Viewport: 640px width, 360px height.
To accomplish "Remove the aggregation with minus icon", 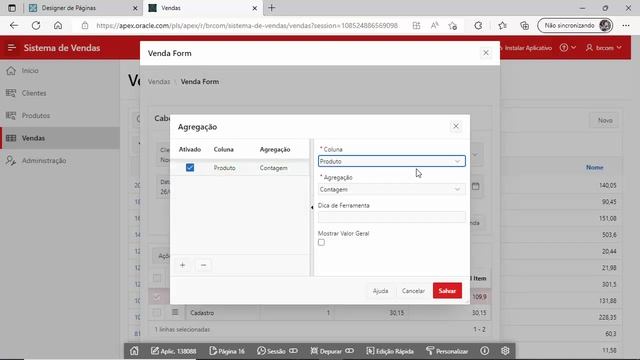I will [203, 265].
